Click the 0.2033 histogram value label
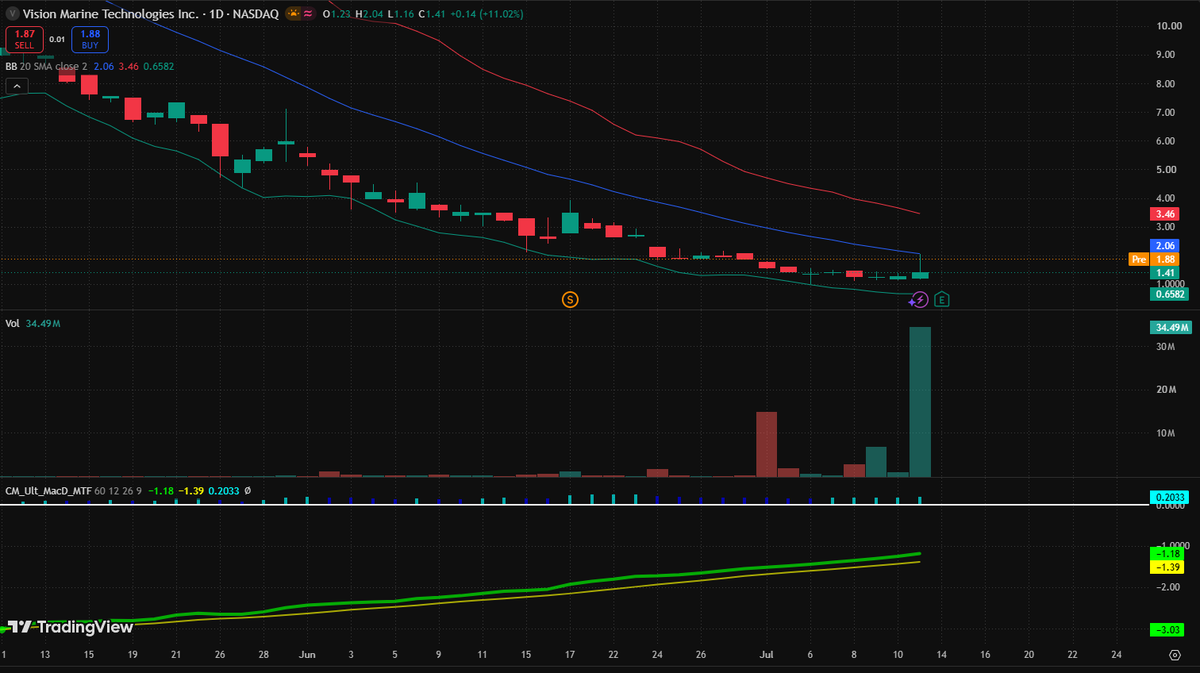 [x=1168, y=497]
